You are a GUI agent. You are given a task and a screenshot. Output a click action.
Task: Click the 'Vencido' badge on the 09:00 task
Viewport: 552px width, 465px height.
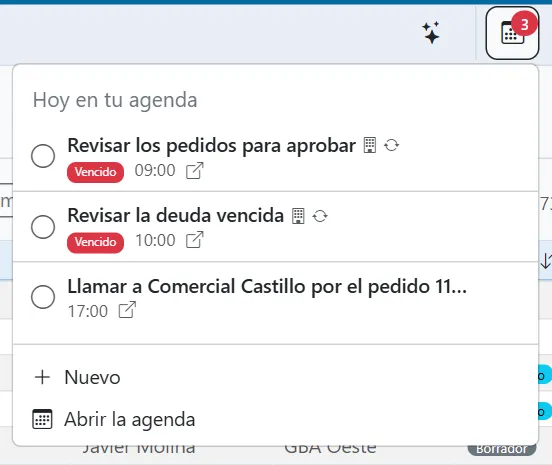coord(95,172)
